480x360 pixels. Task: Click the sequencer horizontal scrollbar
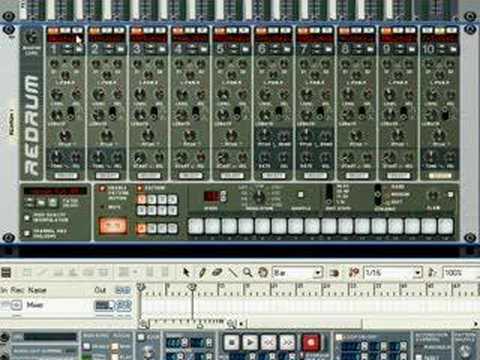(305, 323)
